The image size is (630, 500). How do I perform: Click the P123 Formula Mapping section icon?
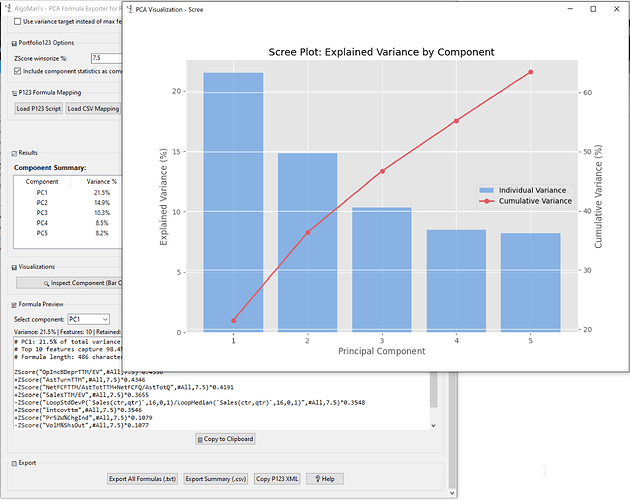point(13,92)
